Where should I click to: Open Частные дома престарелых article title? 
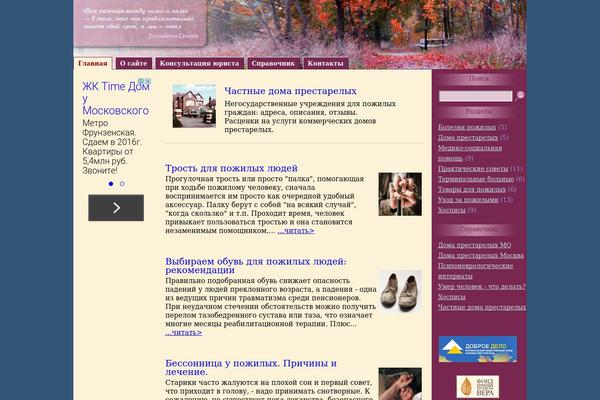[290, 91]
